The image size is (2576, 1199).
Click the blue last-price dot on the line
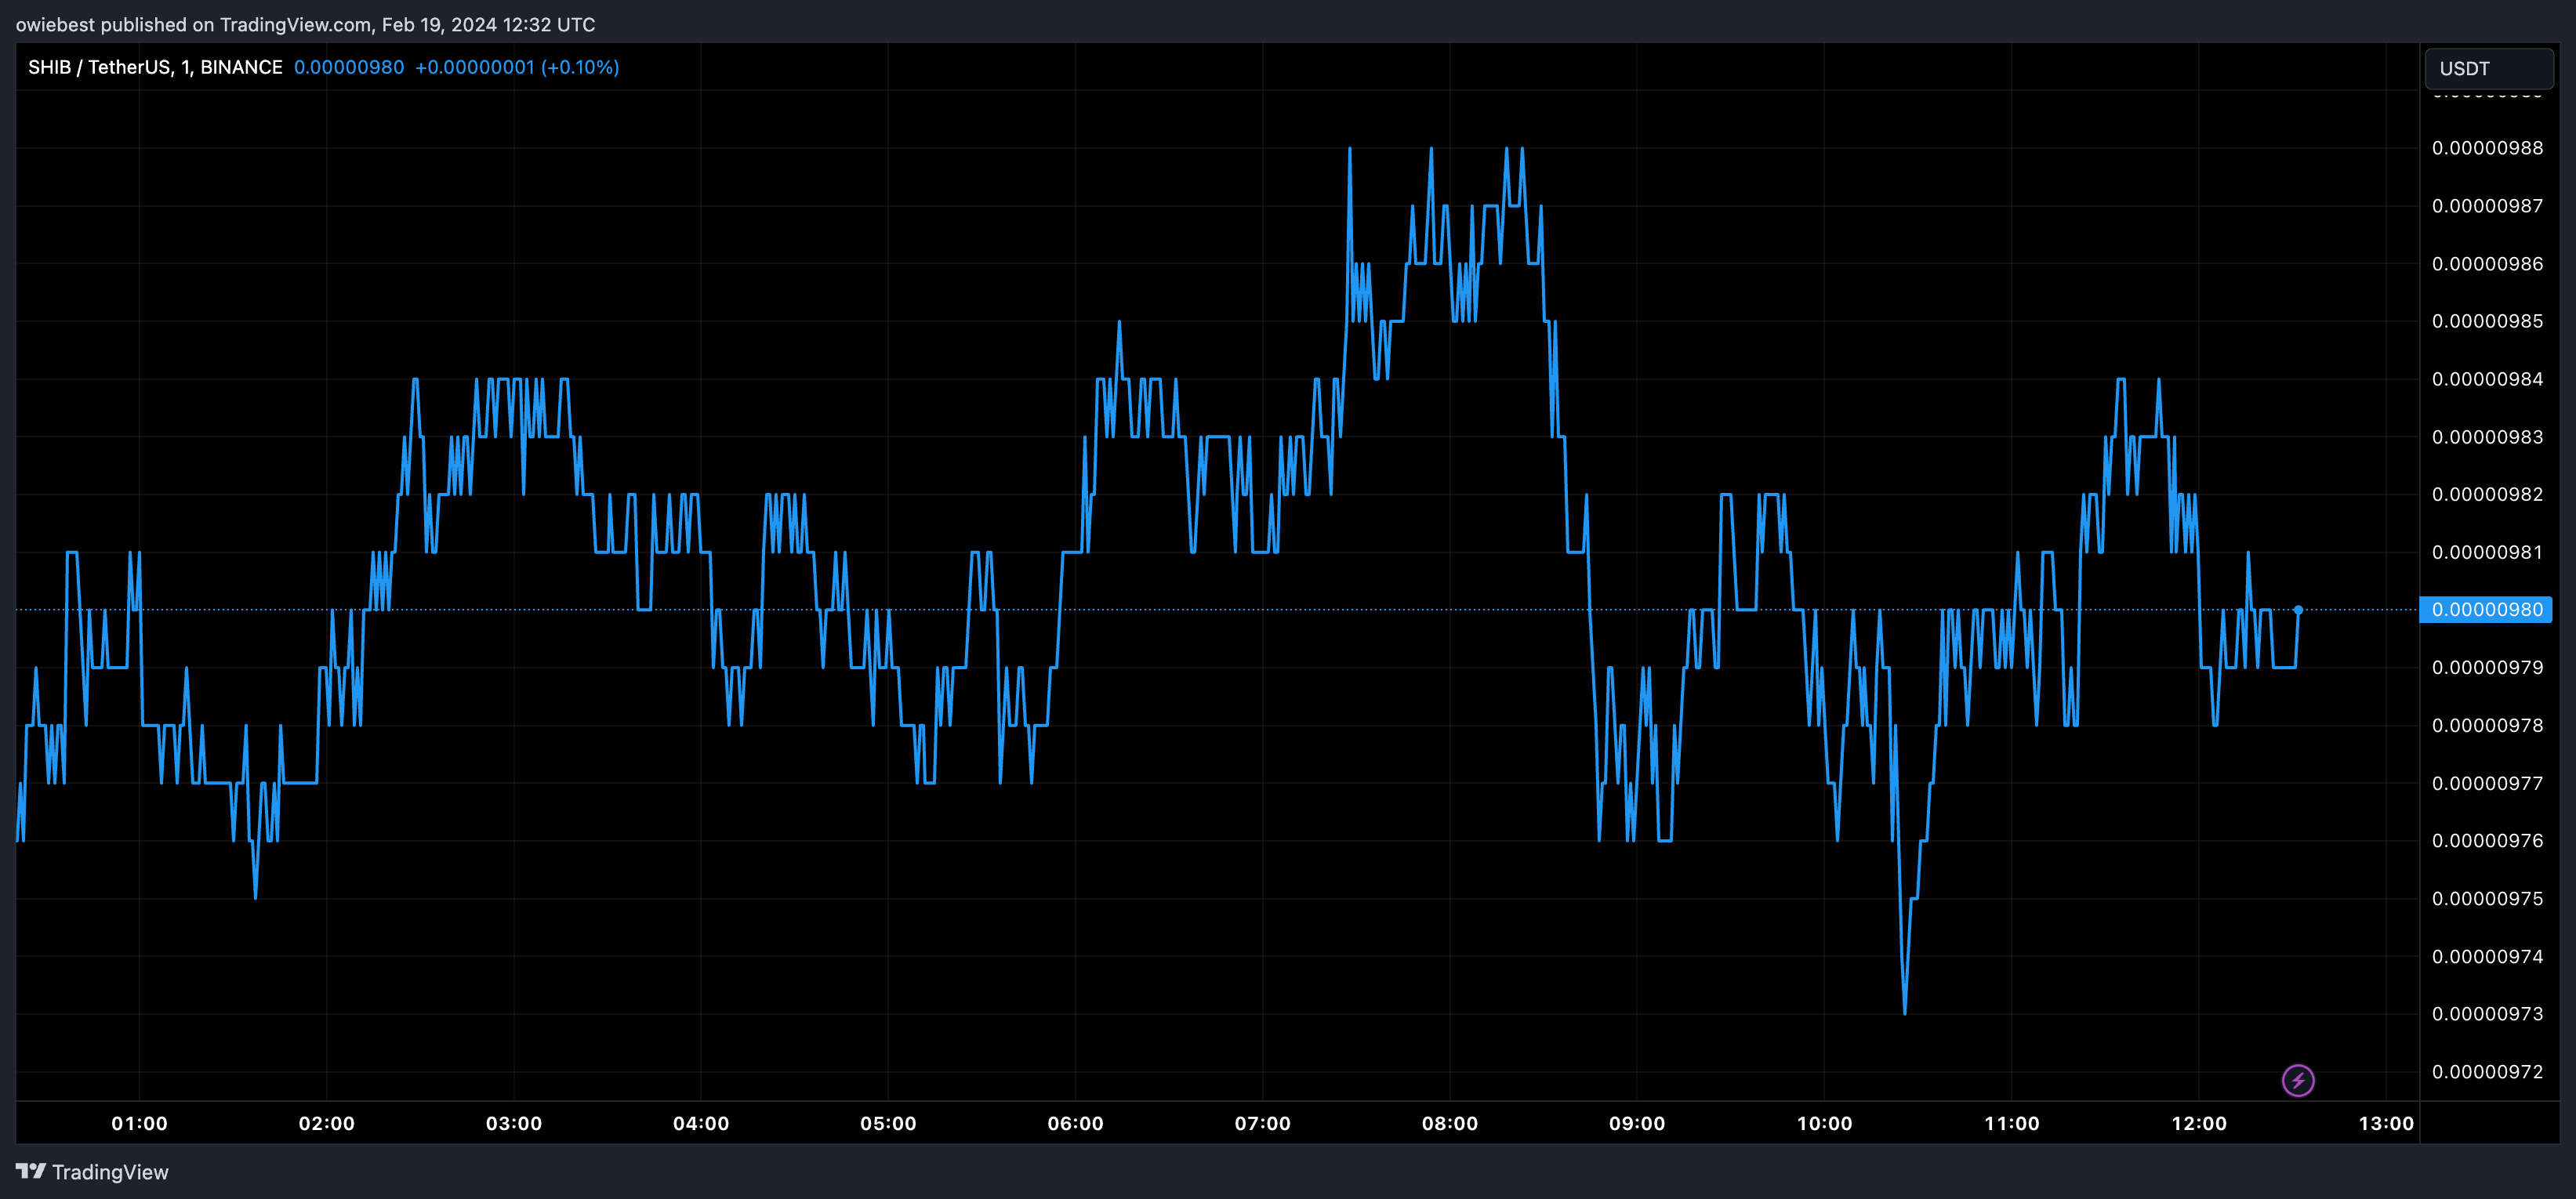pos(2298,610)
